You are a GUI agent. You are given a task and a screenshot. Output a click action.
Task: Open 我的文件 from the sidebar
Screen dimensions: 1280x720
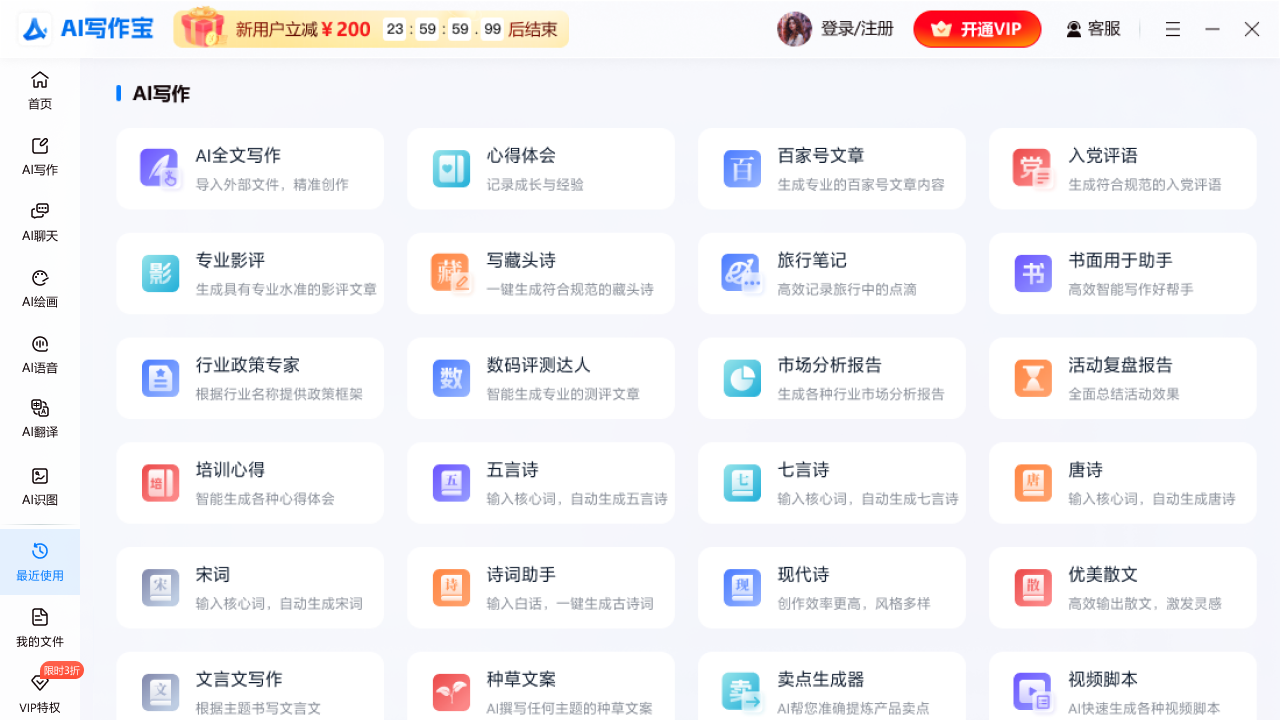click(40, 627)
